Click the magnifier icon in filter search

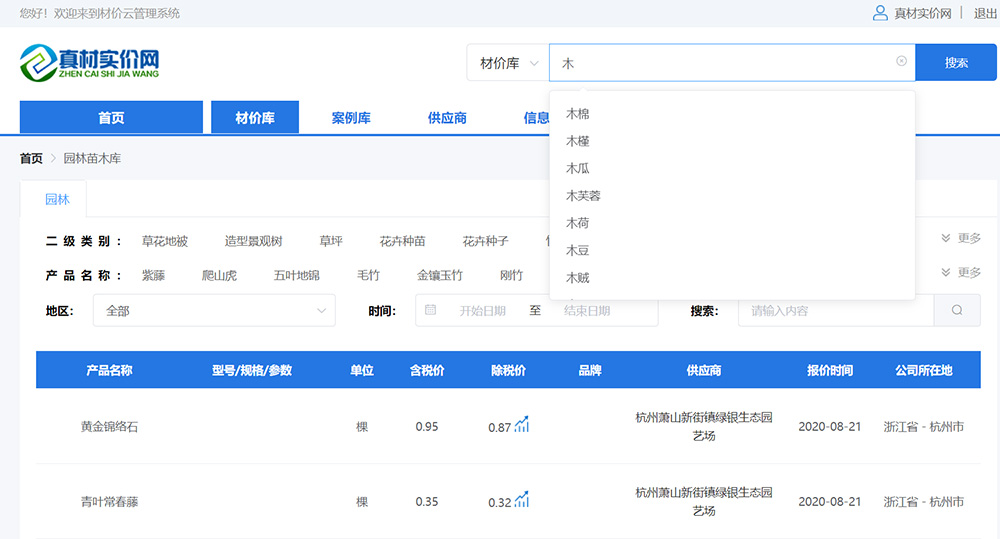pos(957,310)
